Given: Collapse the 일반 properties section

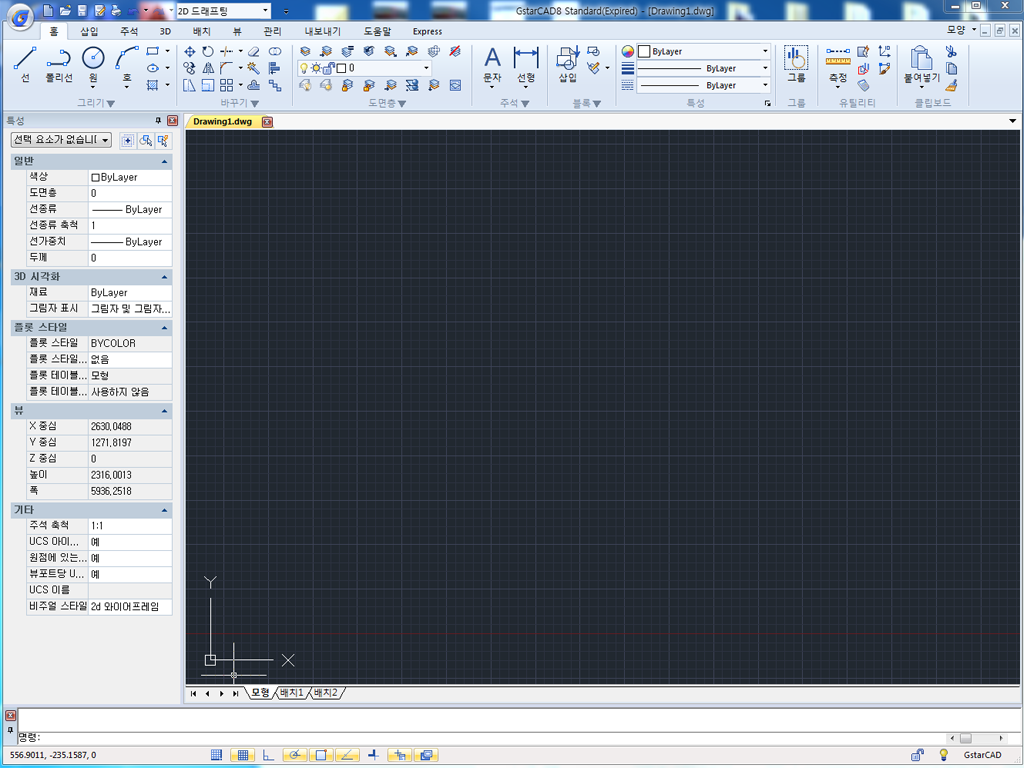Looking at the screenshot, I should click(x=164, y=161).
